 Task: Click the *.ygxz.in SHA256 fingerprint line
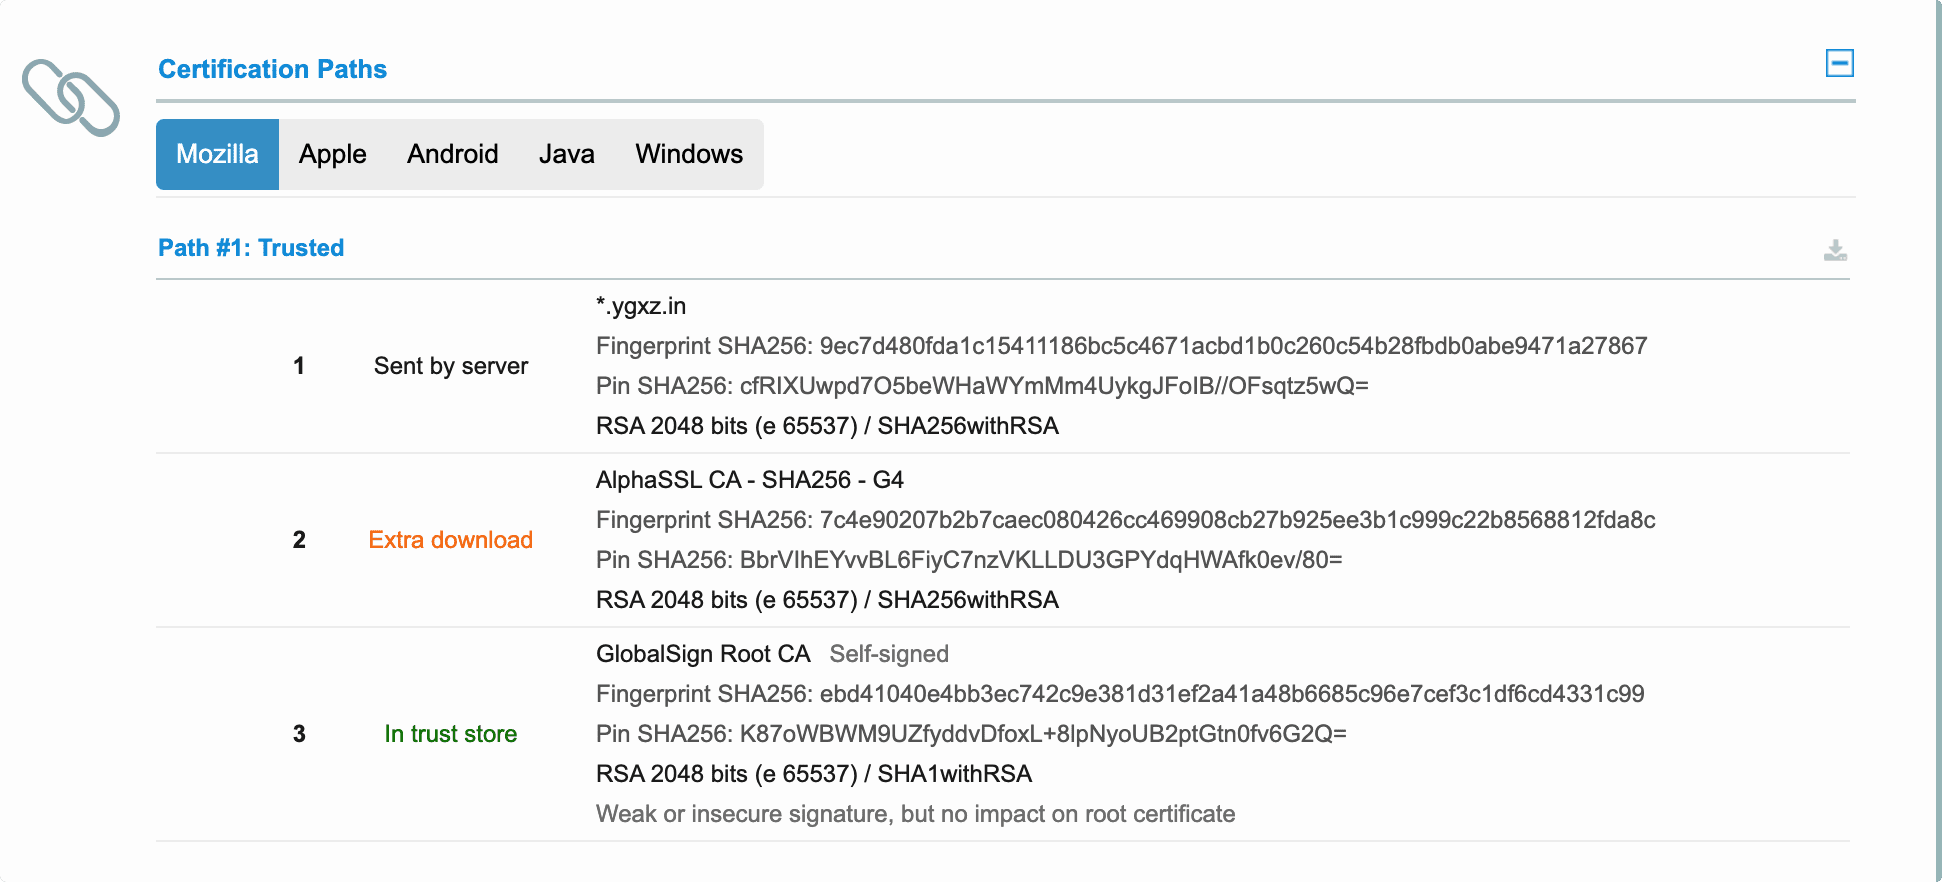pos(1120,346)
